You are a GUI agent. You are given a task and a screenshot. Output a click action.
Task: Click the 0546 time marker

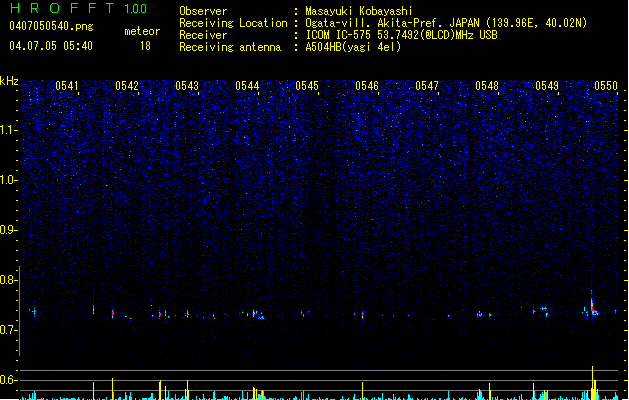pyautogui.click(x=367, y=86)
